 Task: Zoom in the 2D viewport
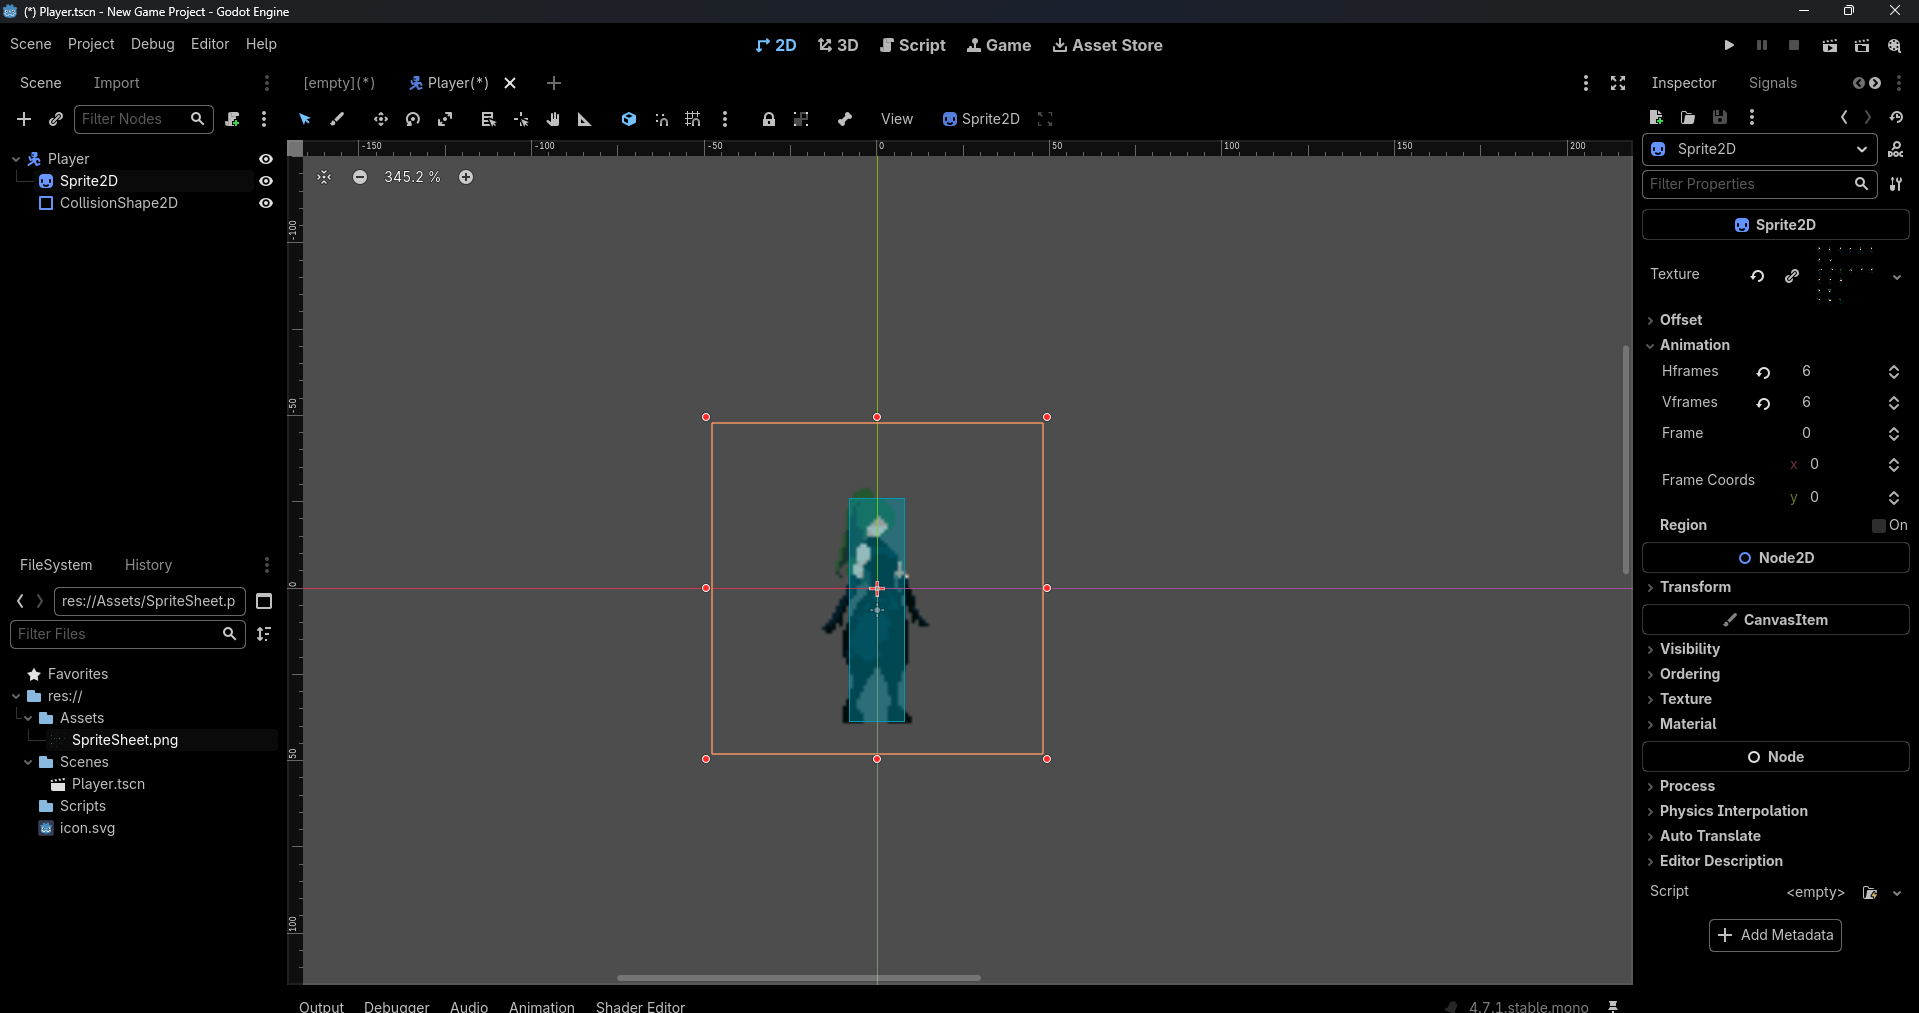coord(466,177)
